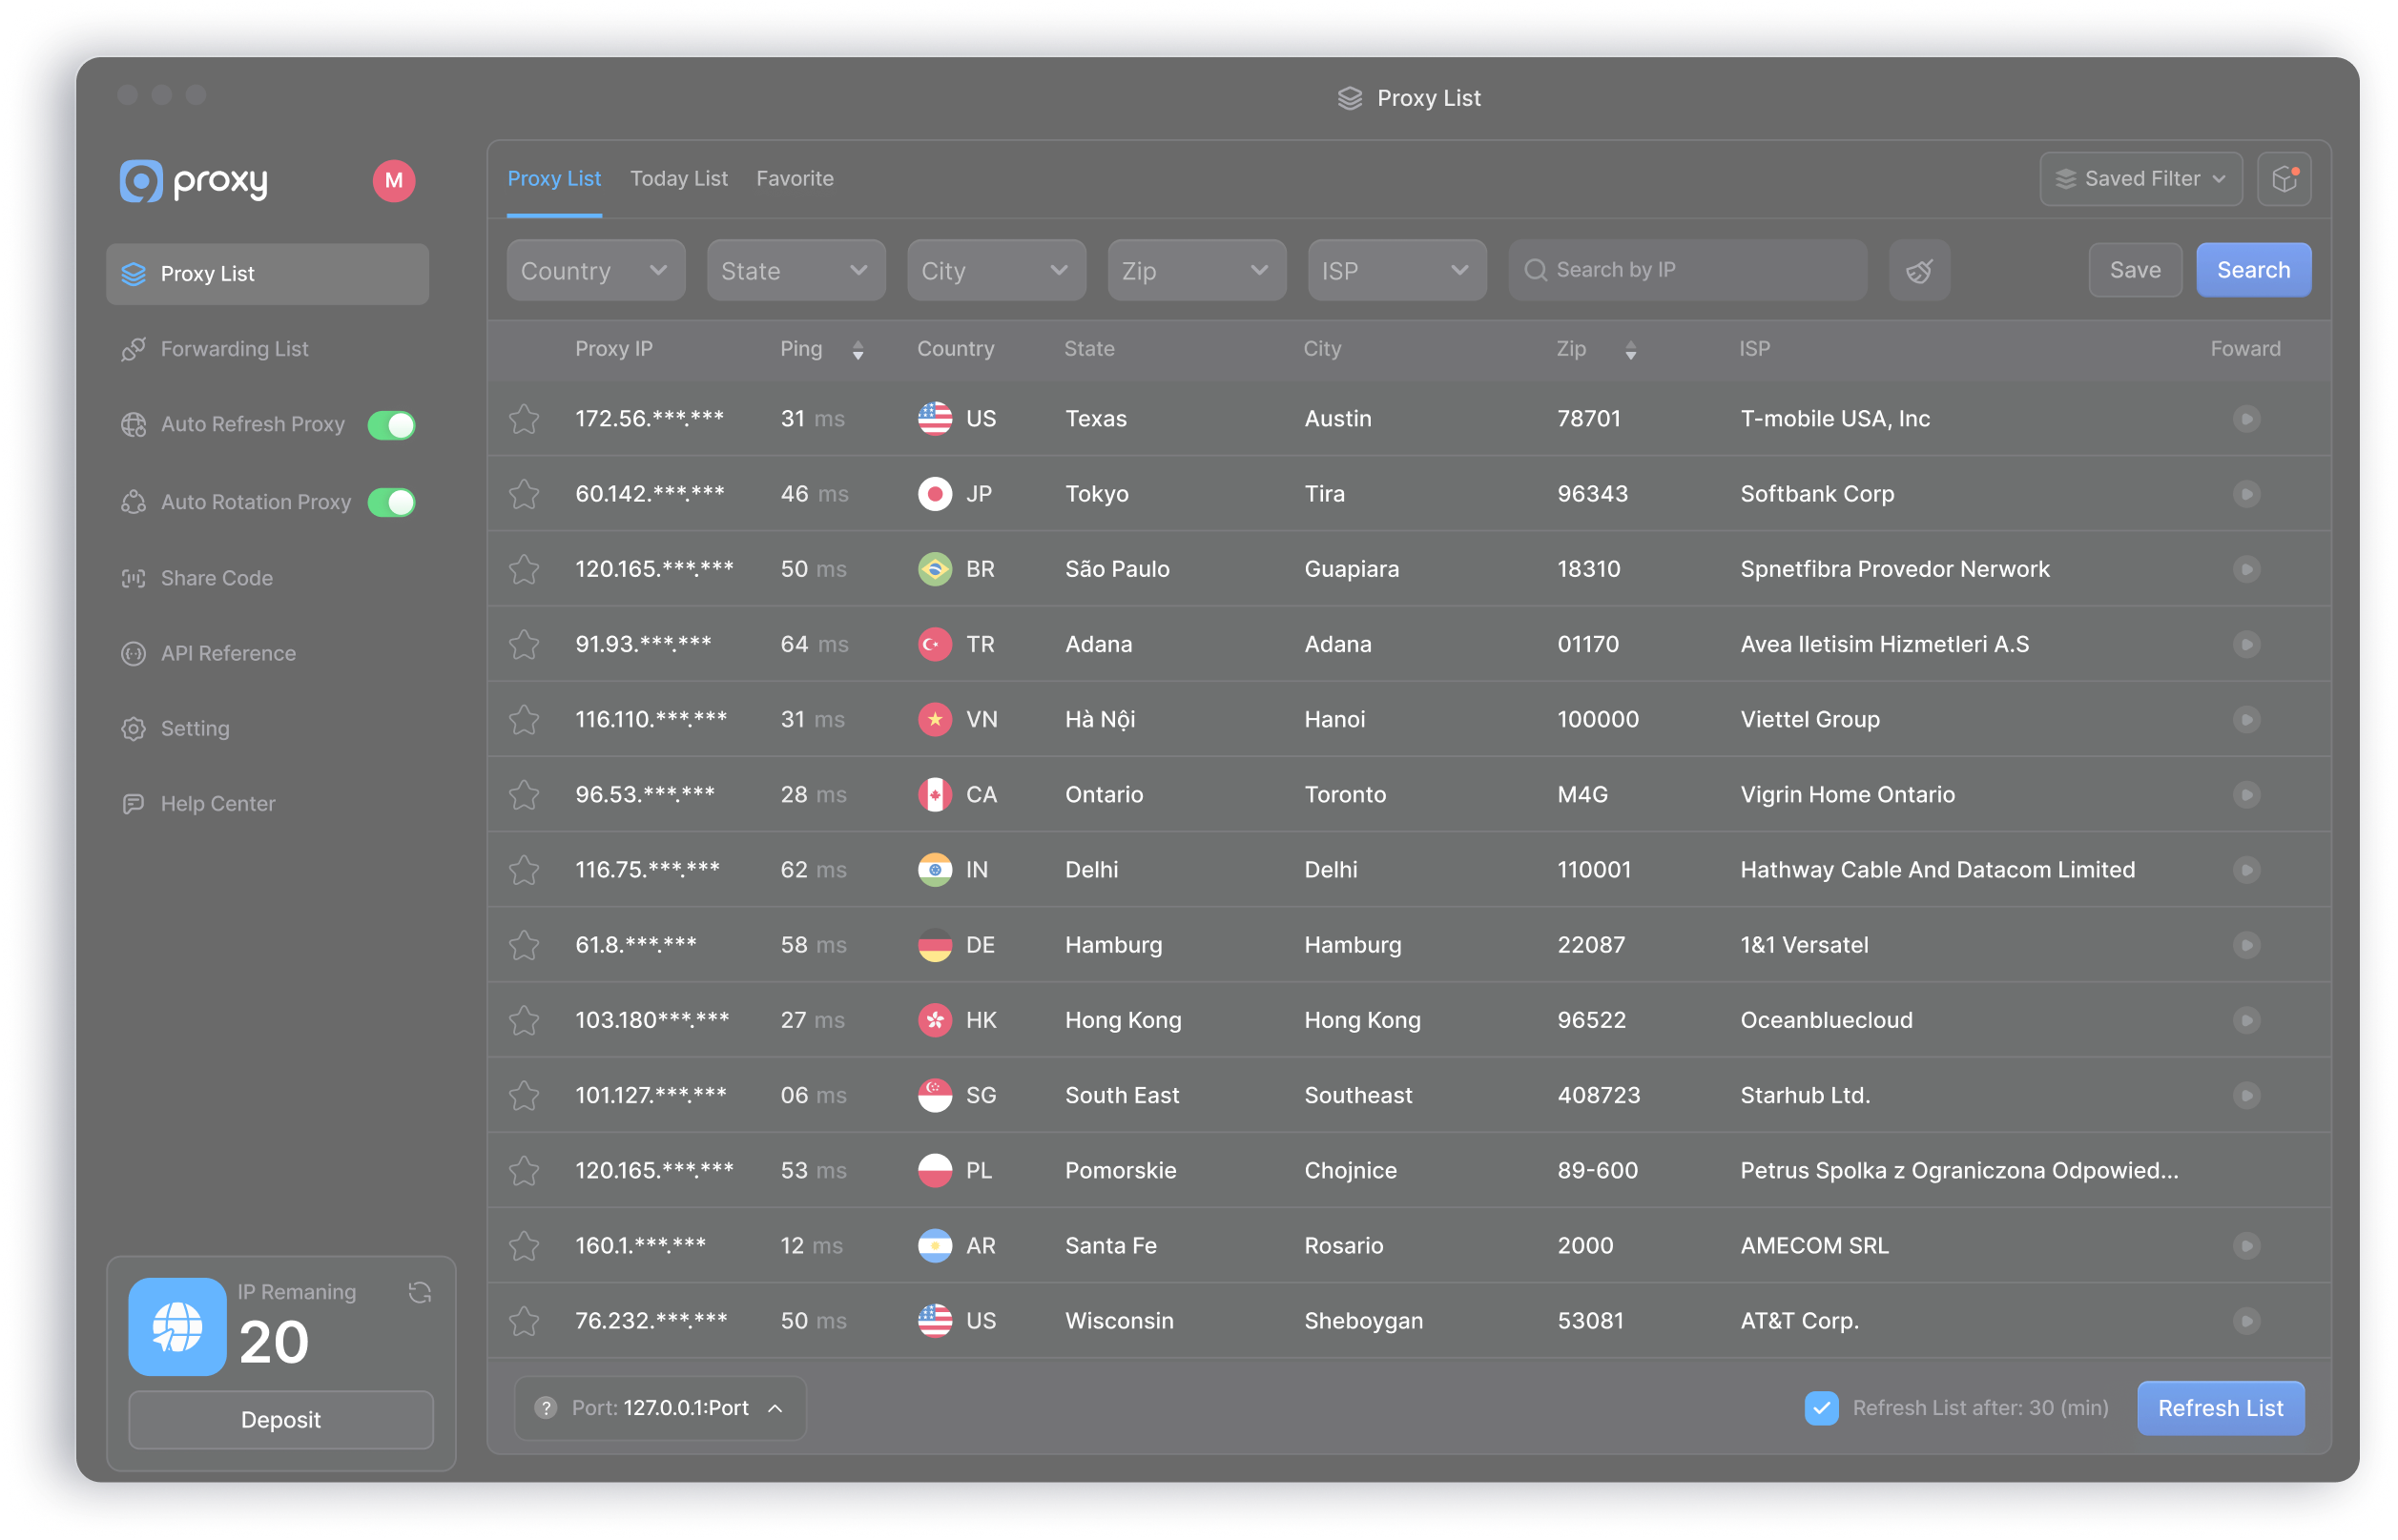Image resolution: width=2398 pixels, height=1540 pixels.
Task: Expand the ISP filter dropdown
Action: (1396, 271)
